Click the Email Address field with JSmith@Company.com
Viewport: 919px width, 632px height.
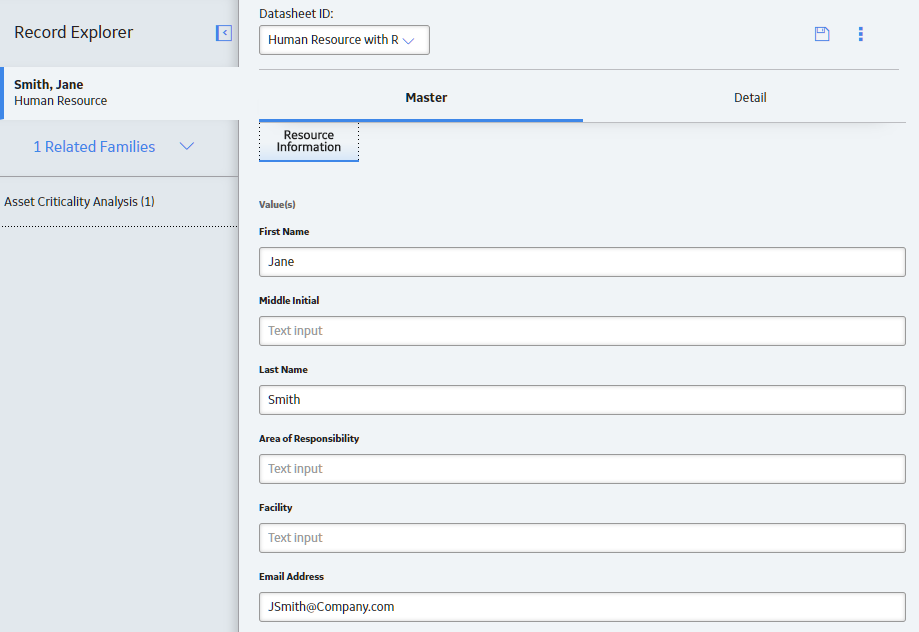[582, 607]
